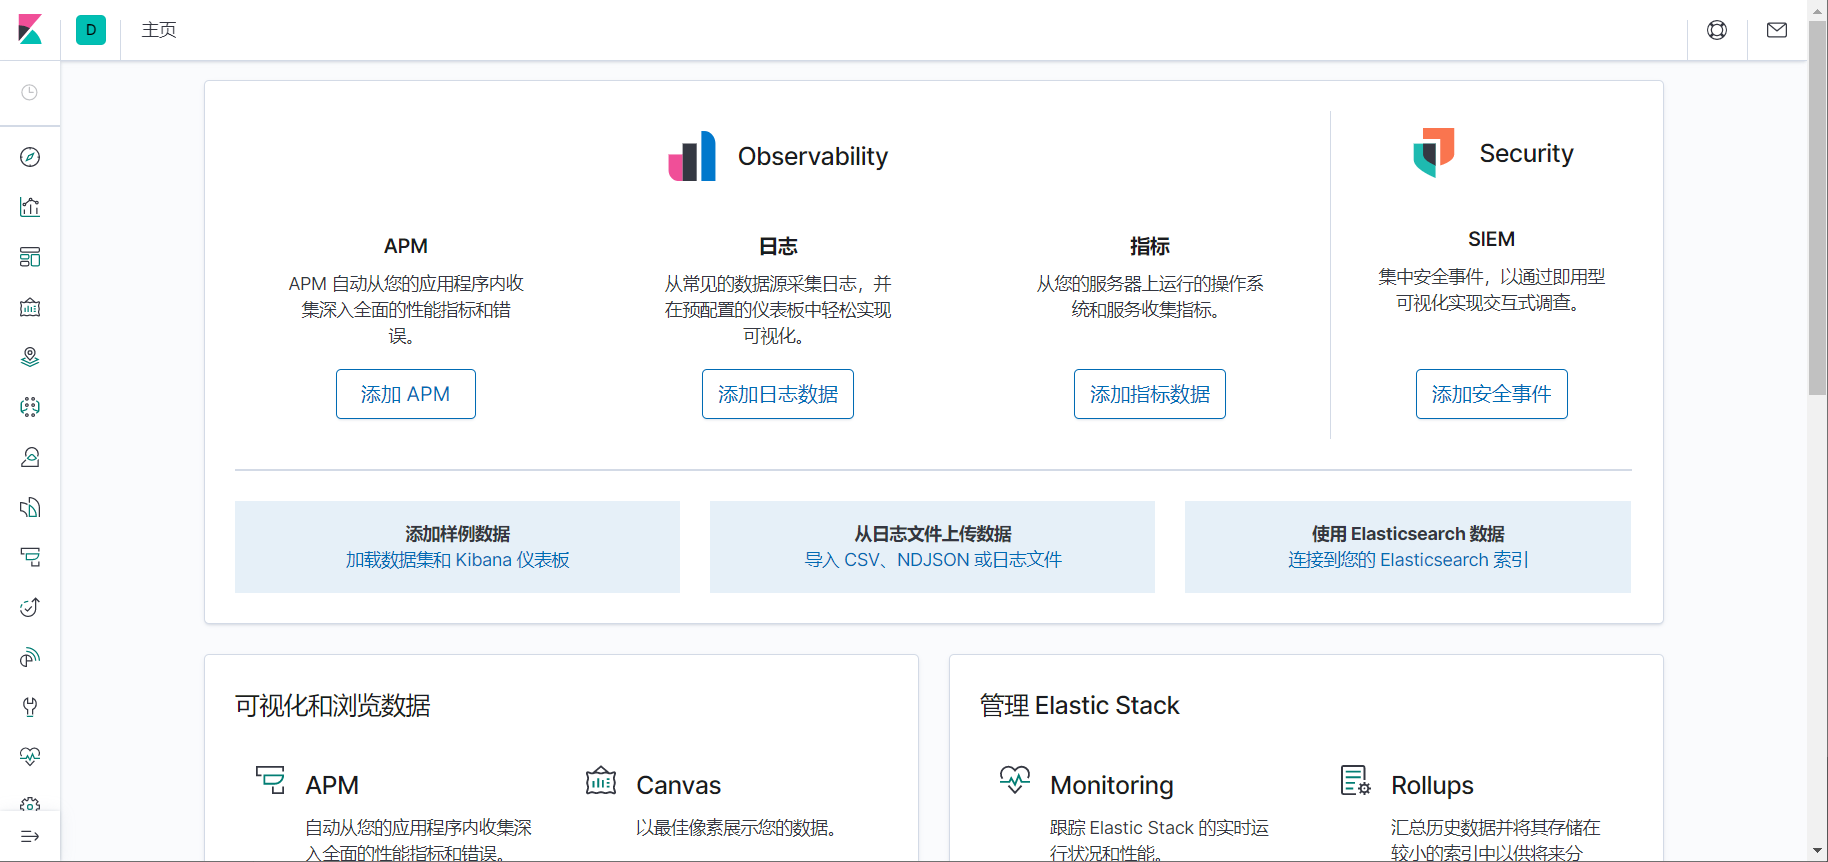This screenshot has width=1828, height=862.
Task: Open Discover compass icon in sidebar
Action: (x=30, y=157)
